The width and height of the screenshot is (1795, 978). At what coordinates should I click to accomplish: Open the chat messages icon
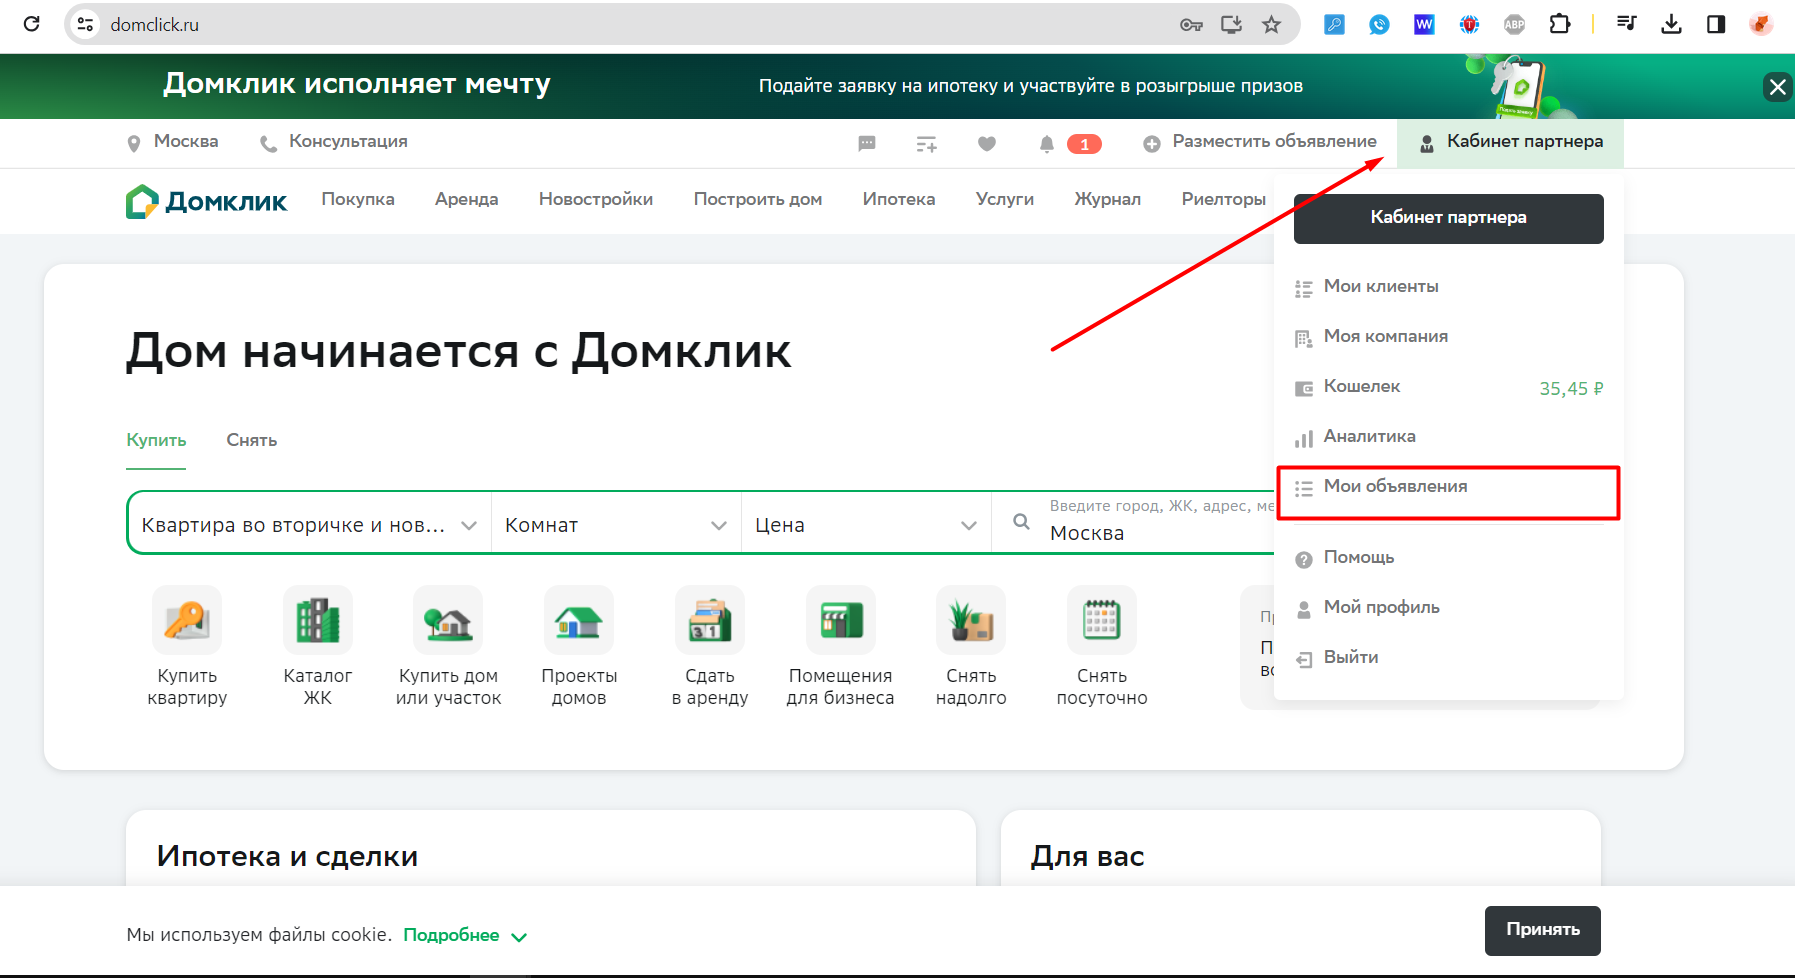tap(867, 144)
